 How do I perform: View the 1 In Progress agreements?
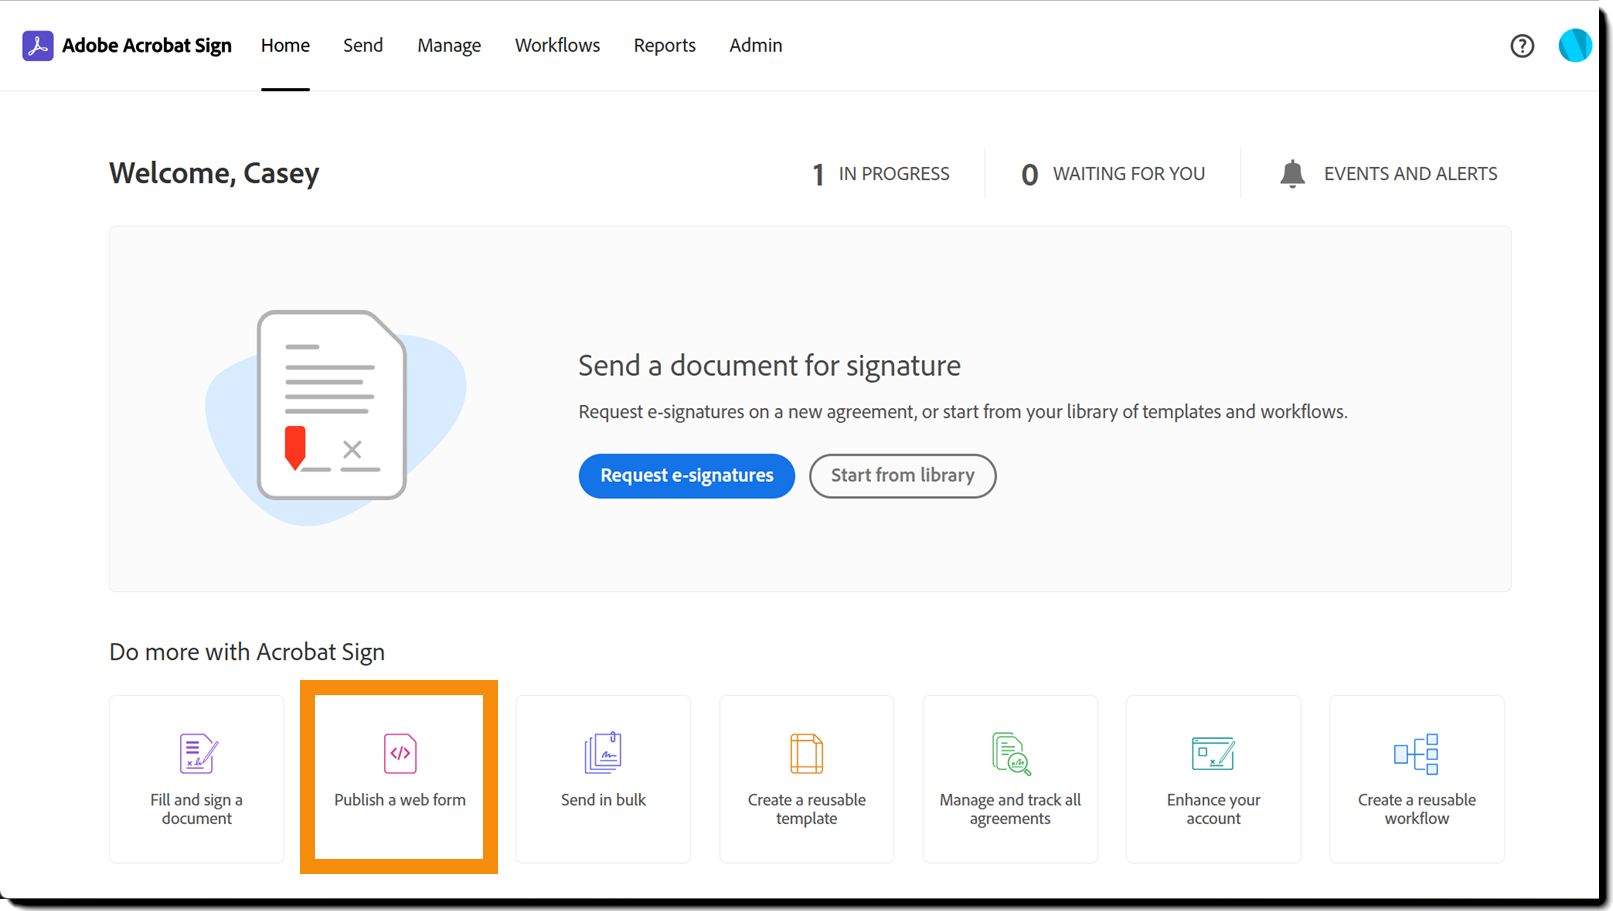881,174
